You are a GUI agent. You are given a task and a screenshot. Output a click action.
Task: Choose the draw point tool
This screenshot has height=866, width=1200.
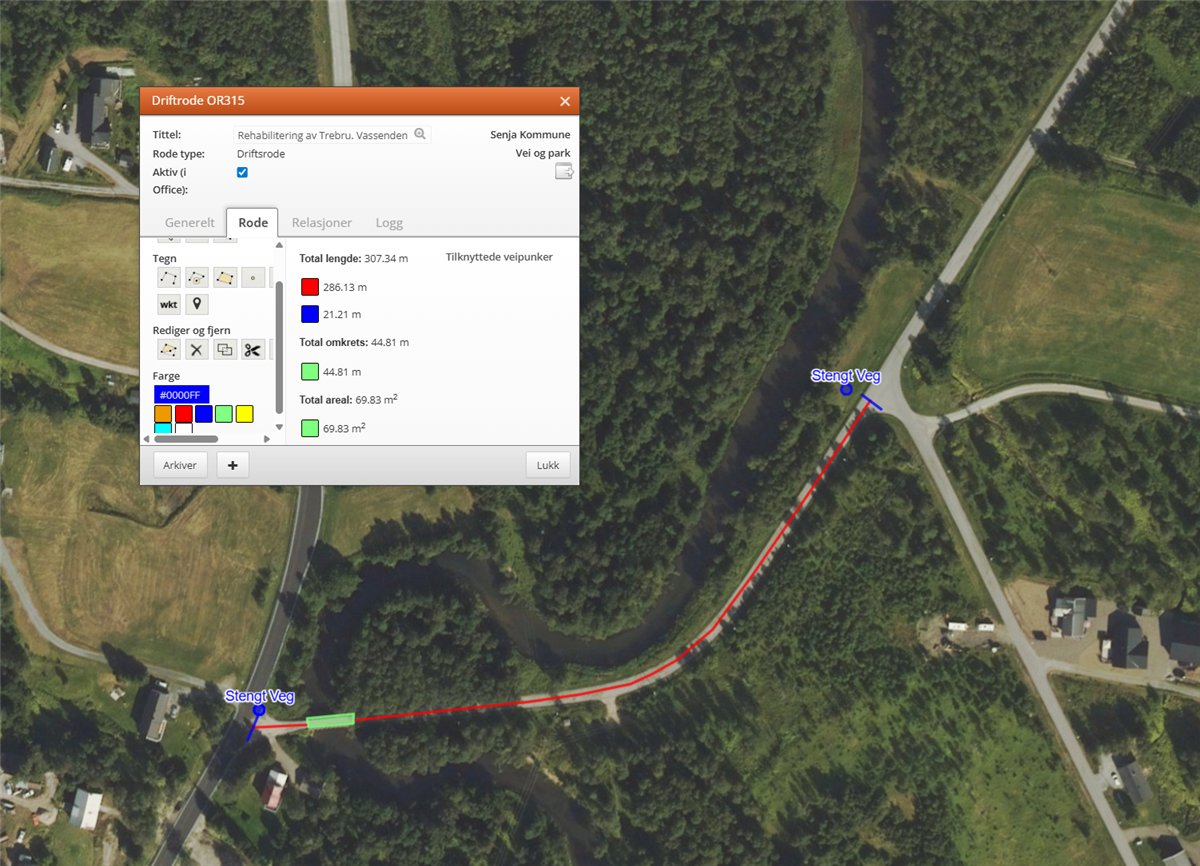(253, 277)
